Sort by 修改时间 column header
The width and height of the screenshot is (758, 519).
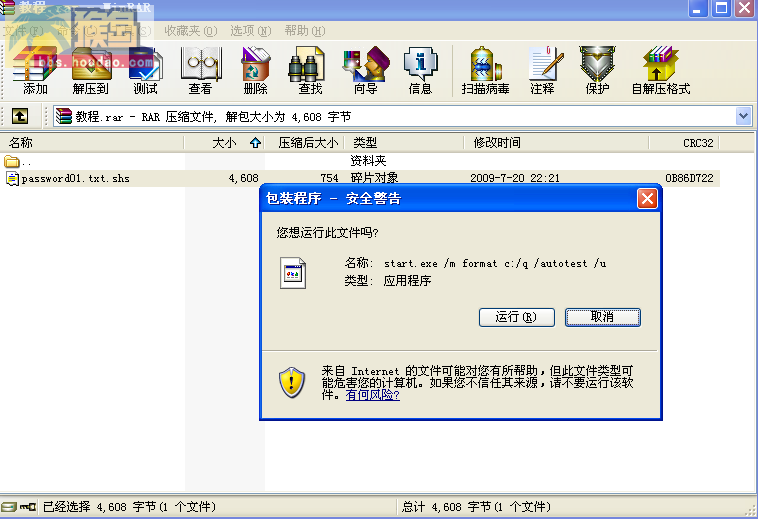(556, 143)
